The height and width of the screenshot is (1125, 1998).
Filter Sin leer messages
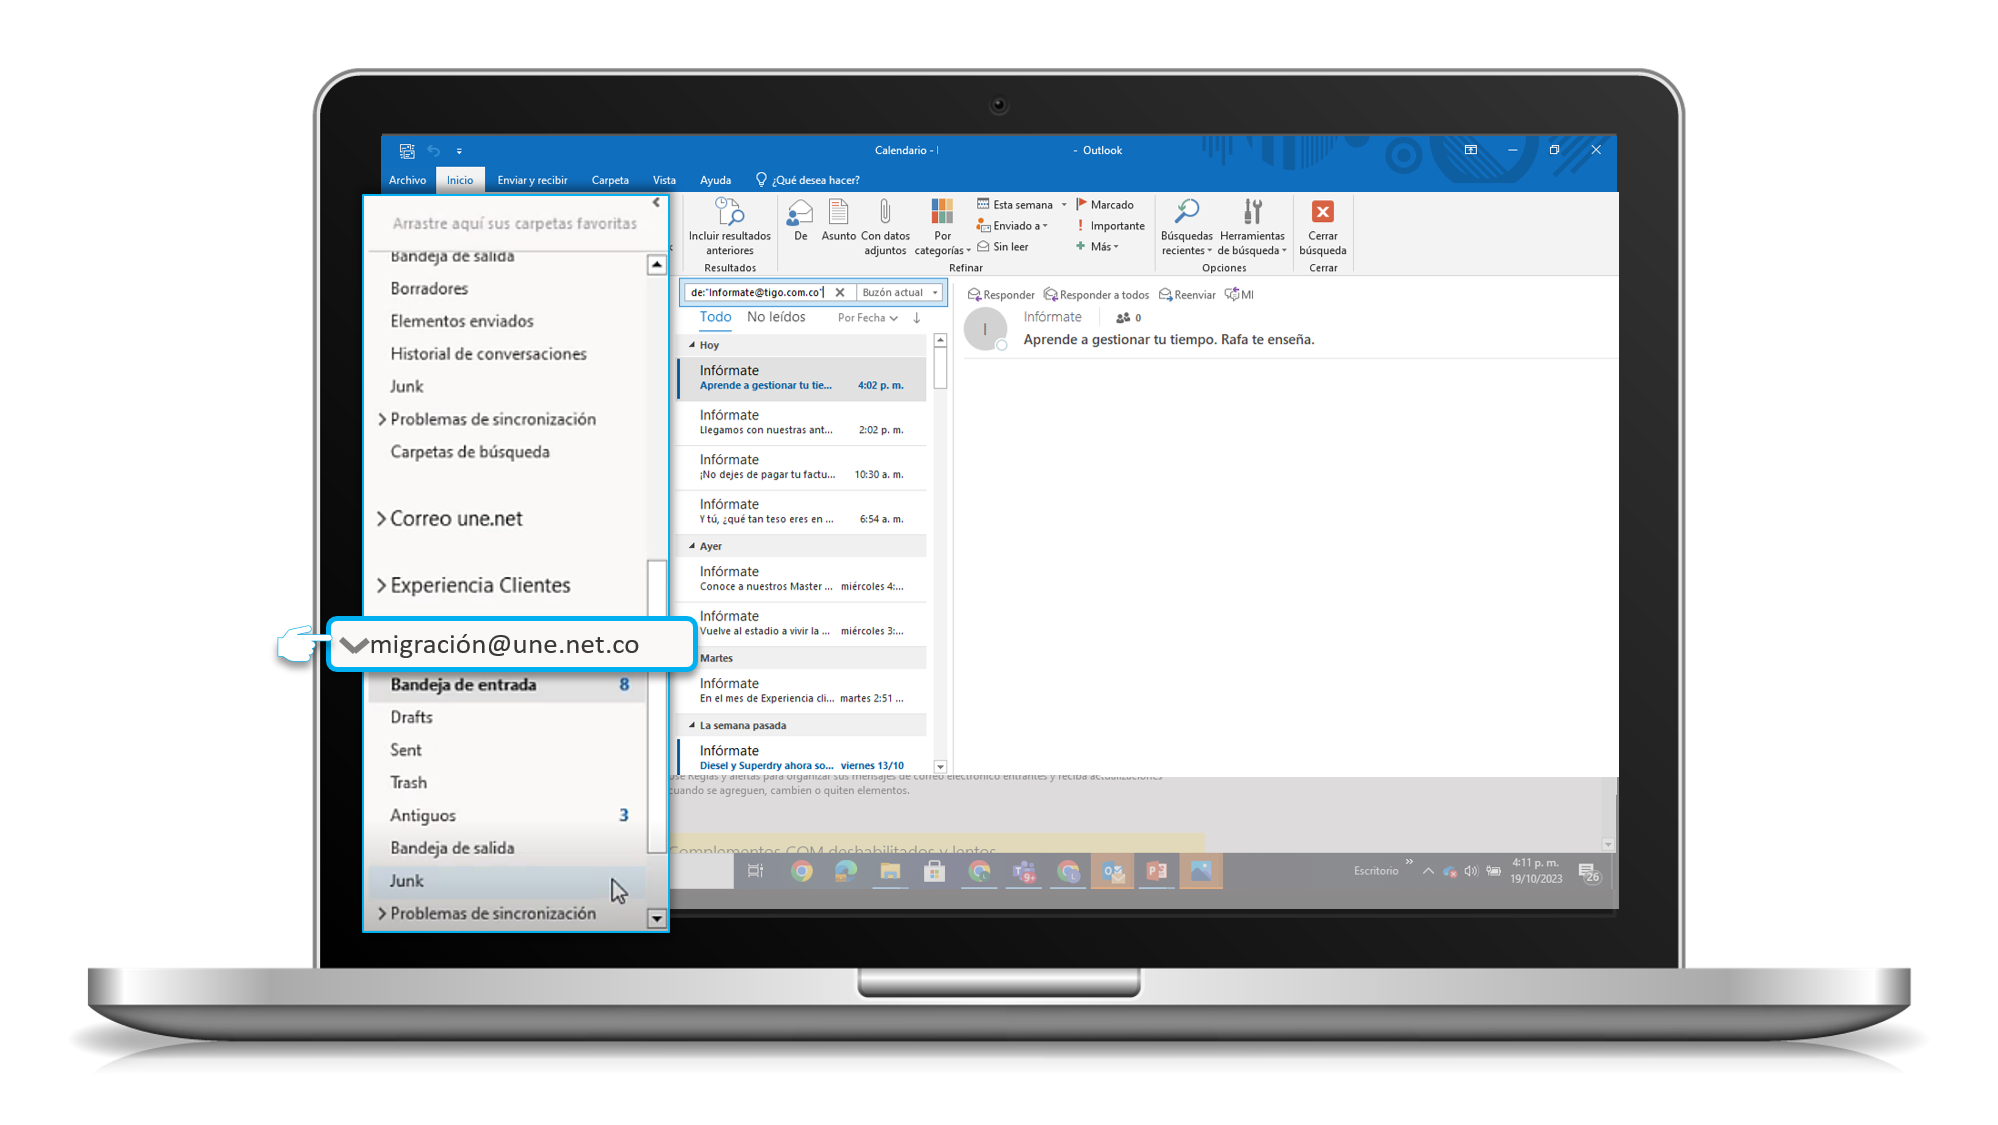(x=1003, y=247)
